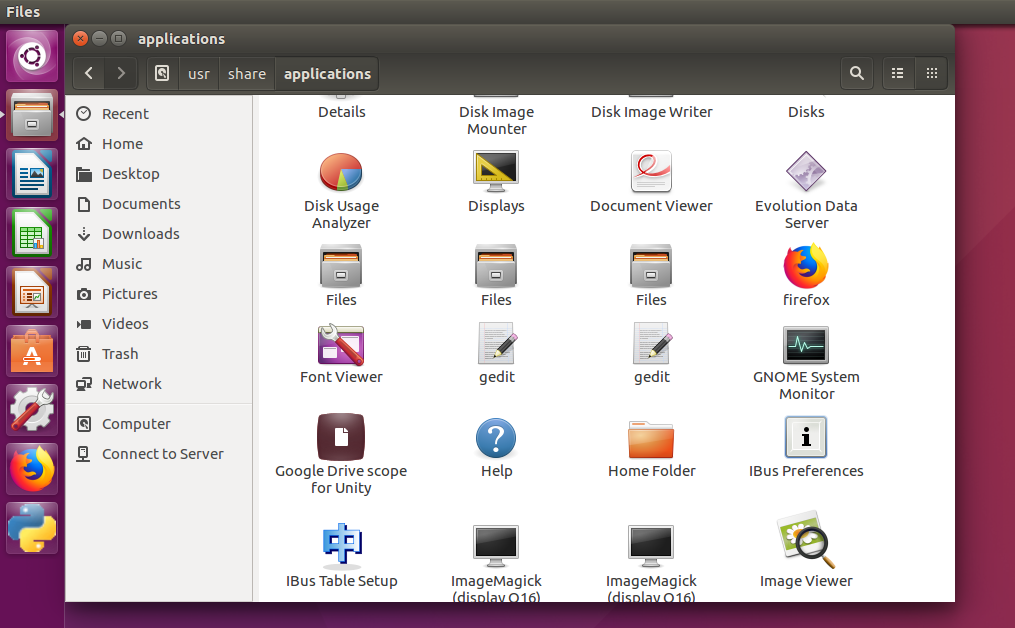Viewport: 1015px width, 628px height.
Task: Open Computer in the sidebar
Action: 159,424
